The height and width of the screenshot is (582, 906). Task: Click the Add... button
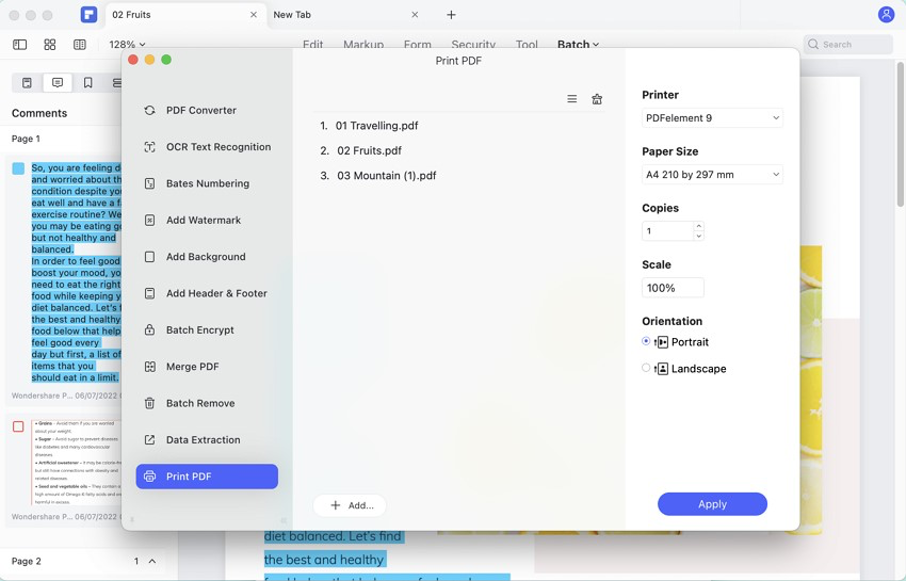(350, 505)
